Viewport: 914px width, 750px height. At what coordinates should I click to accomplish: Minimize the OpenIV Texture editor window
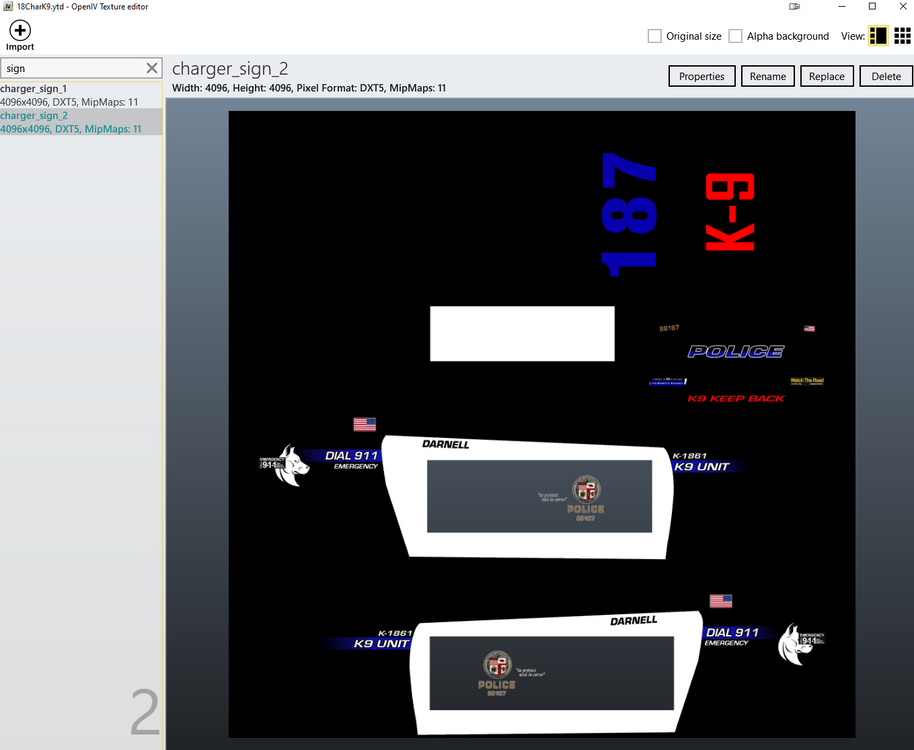[842, 6]
